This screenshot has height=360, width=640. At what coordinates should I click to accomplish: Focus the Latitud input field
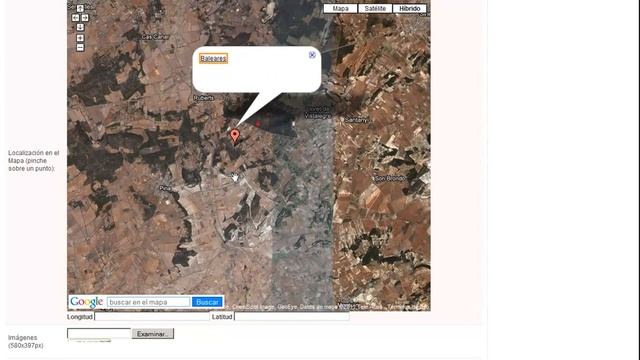point(292,317)
